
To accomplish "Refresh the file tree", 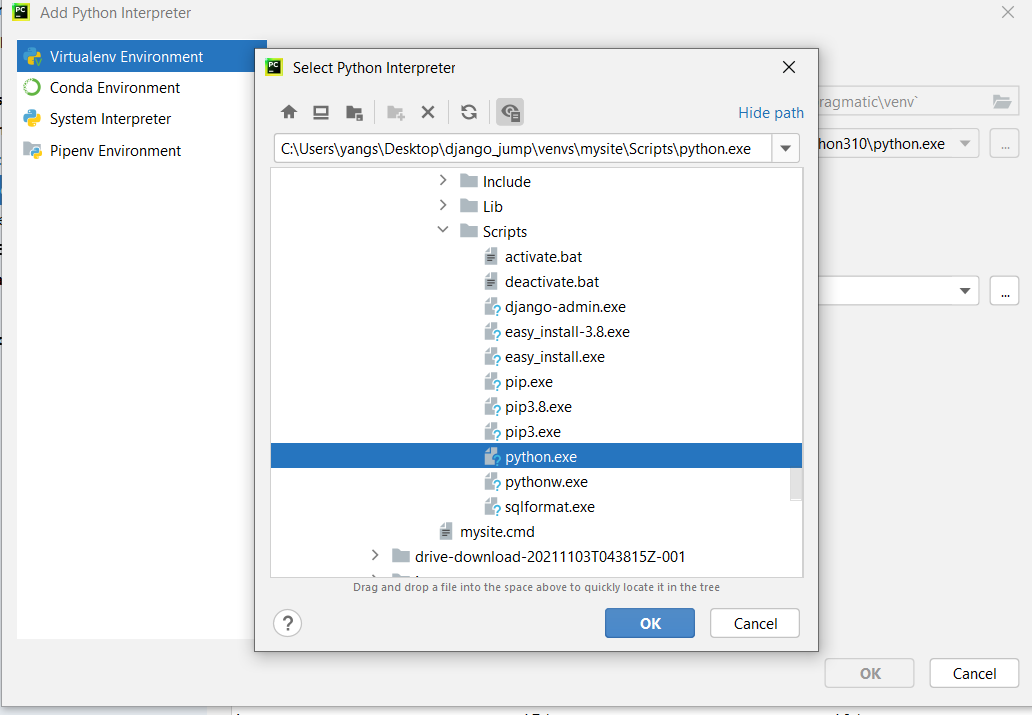I will coord(469,113).
